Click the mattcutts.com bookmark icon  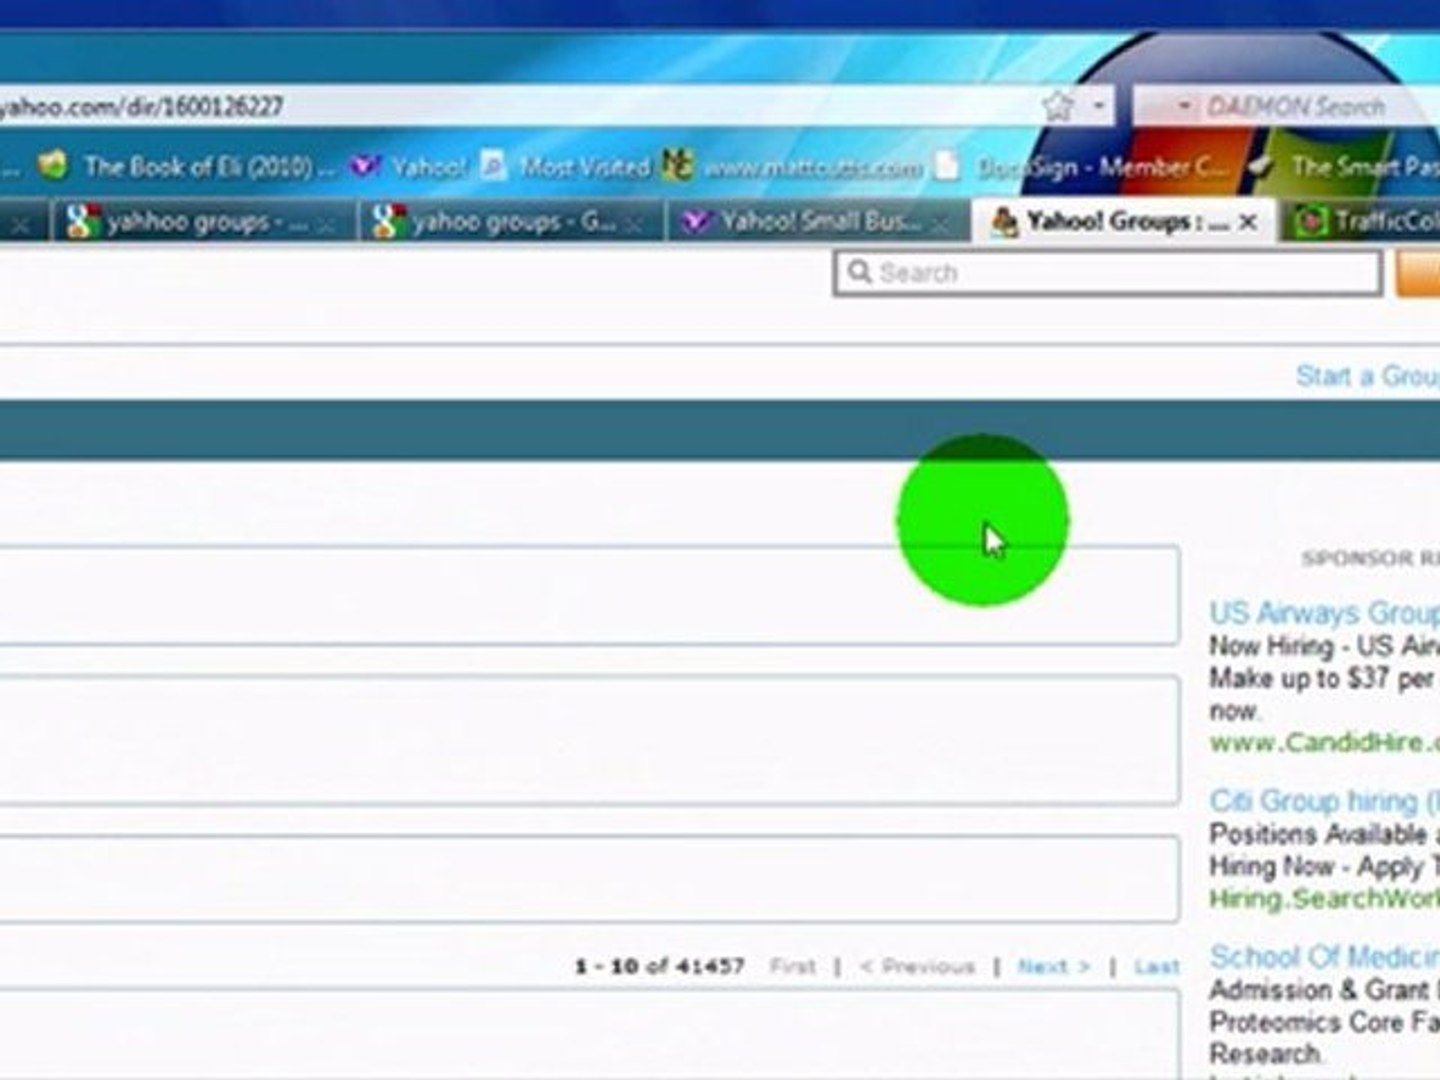coord(678,165)
